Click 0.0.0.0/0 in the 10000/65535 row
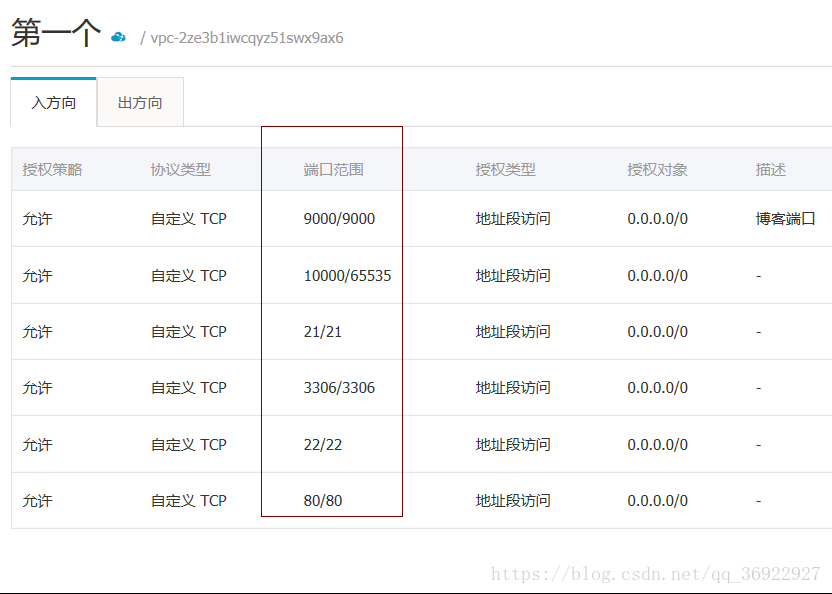832x594 pixels. coord(657,276)
